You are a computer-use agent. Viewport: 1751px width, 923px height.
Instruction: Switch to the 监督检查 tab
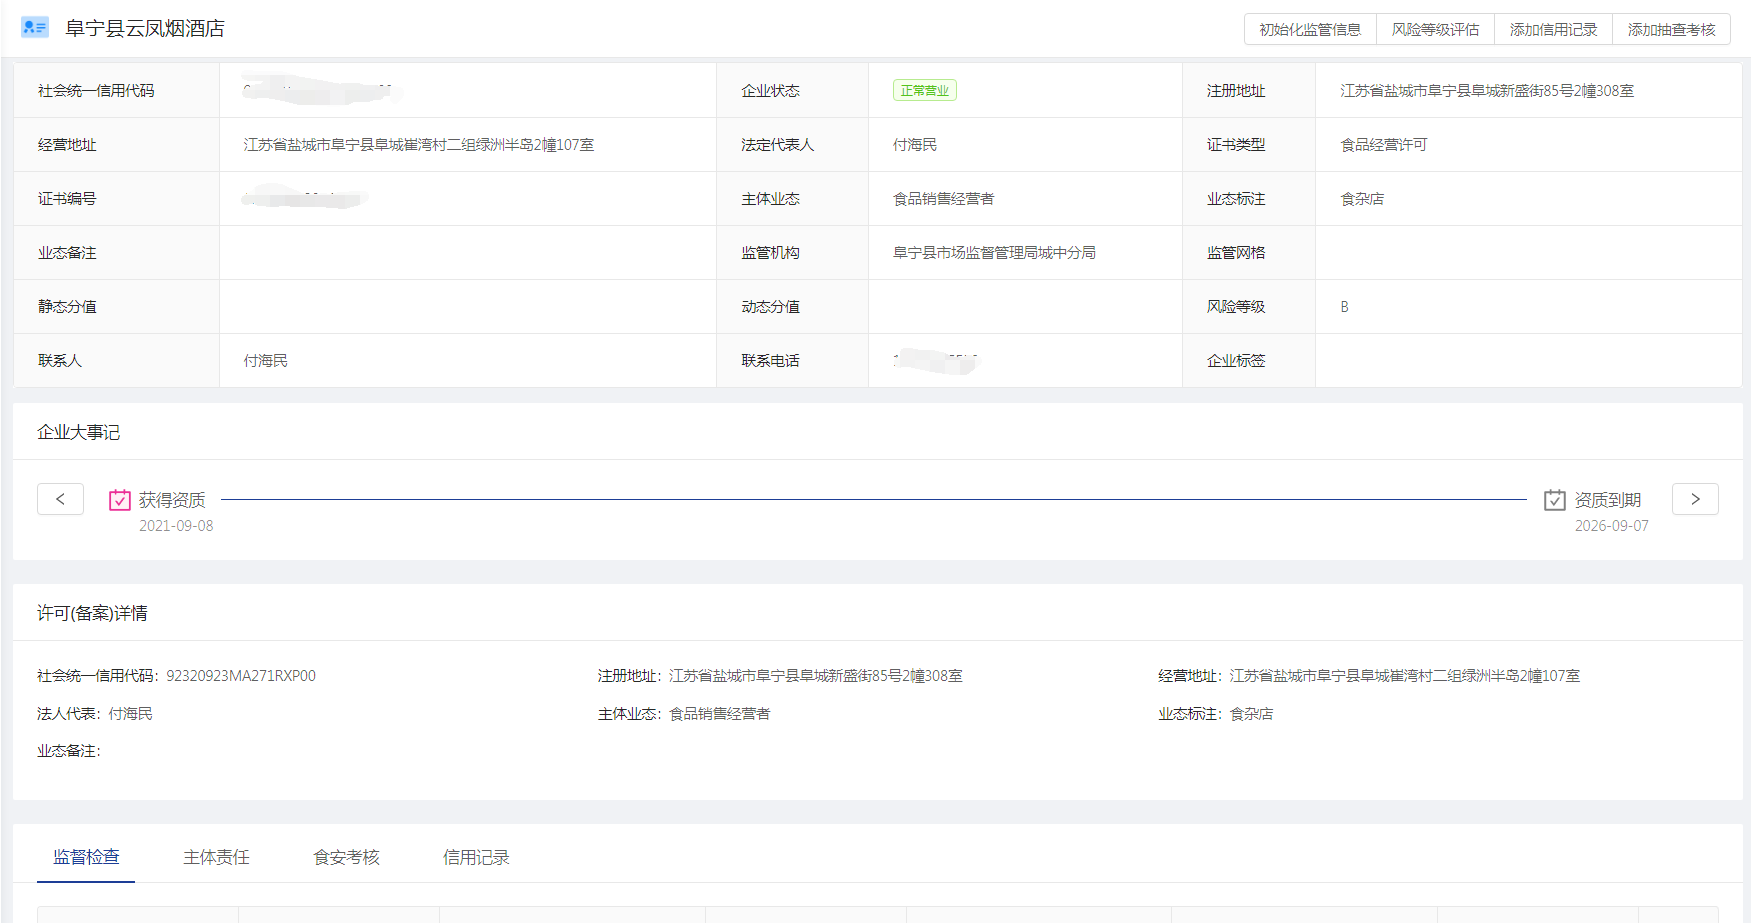click(86, 857)
